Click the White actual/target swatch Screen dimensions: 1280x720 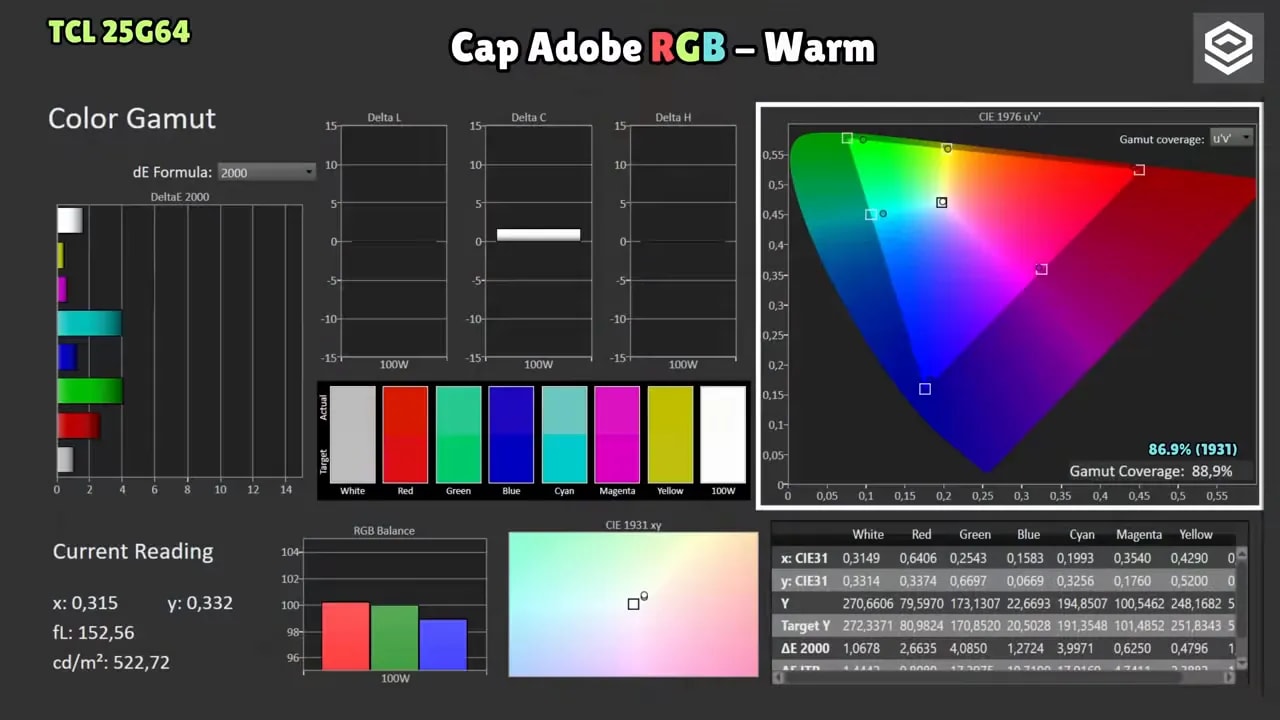pyautogui.click(x=353, y=435)
